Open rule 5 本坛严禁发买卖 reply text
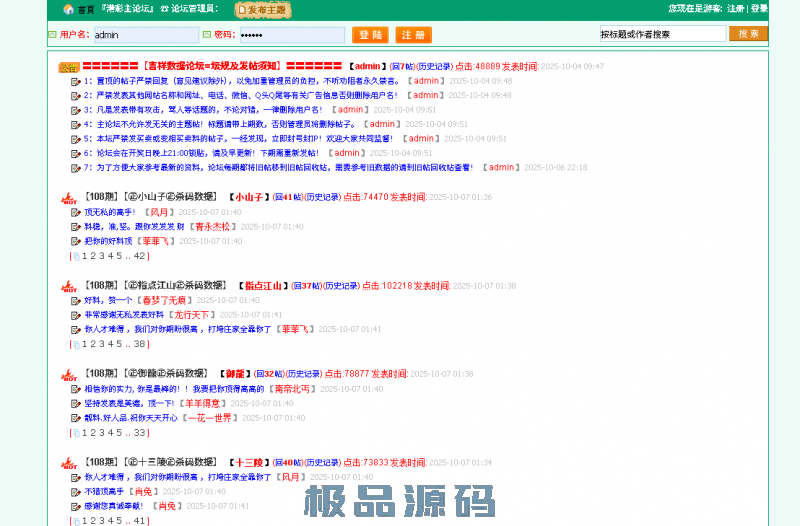Screen dimensions: 800x526 click(238, 139)
